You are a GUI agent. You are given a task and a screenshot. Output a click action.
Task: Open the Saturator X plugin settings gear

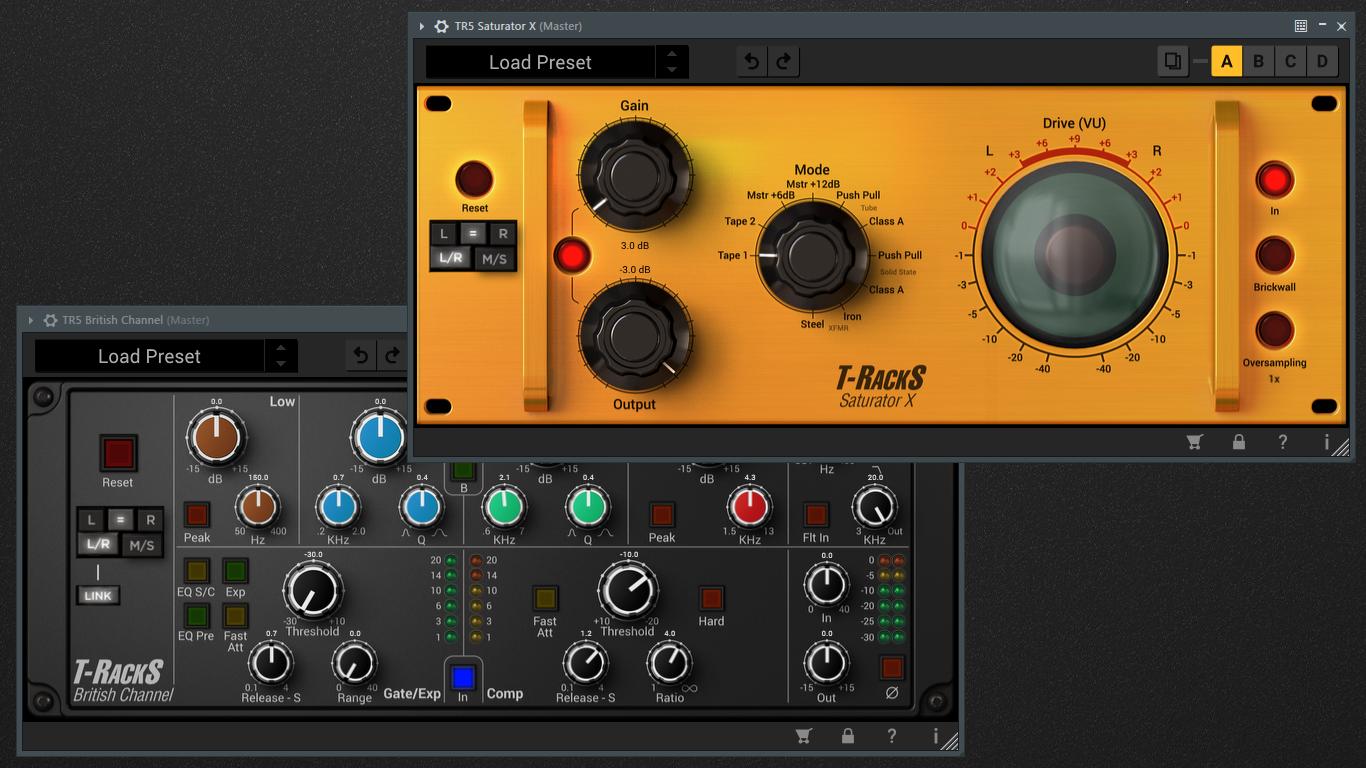tap(441, 26)
